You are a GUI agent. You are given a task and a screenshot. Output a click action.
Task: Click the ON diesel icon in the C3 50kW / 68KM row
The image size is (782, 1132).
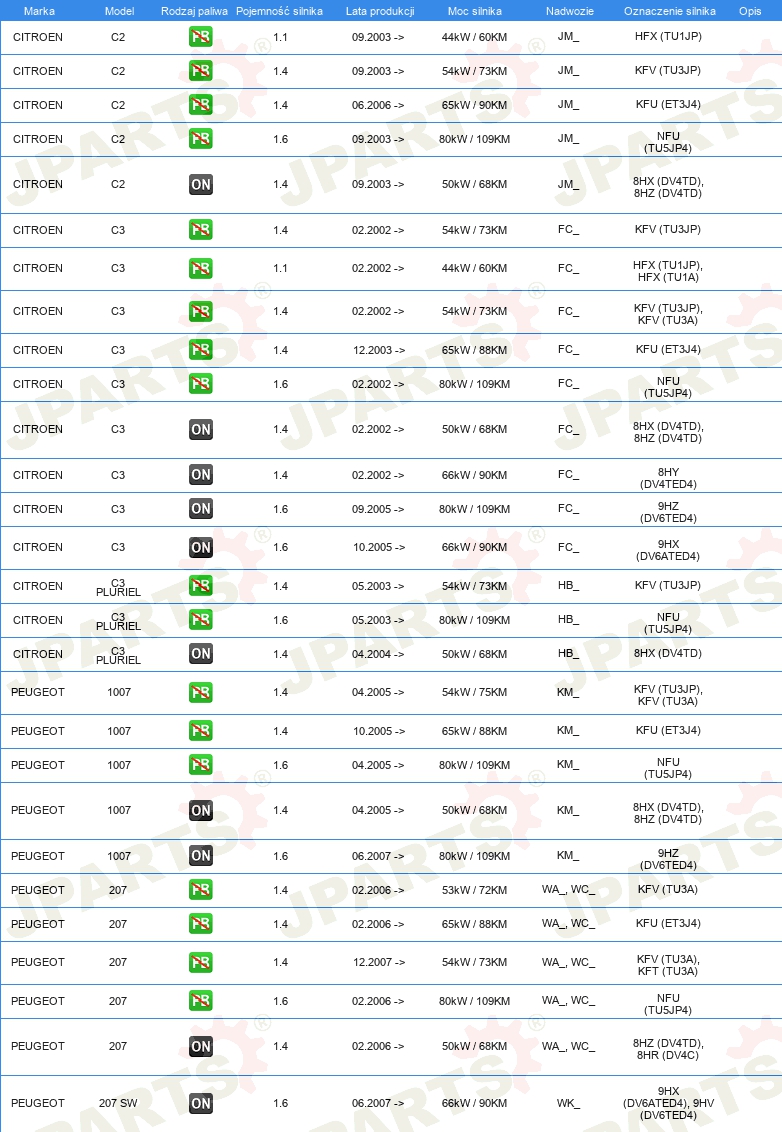(x=201, y=430)
